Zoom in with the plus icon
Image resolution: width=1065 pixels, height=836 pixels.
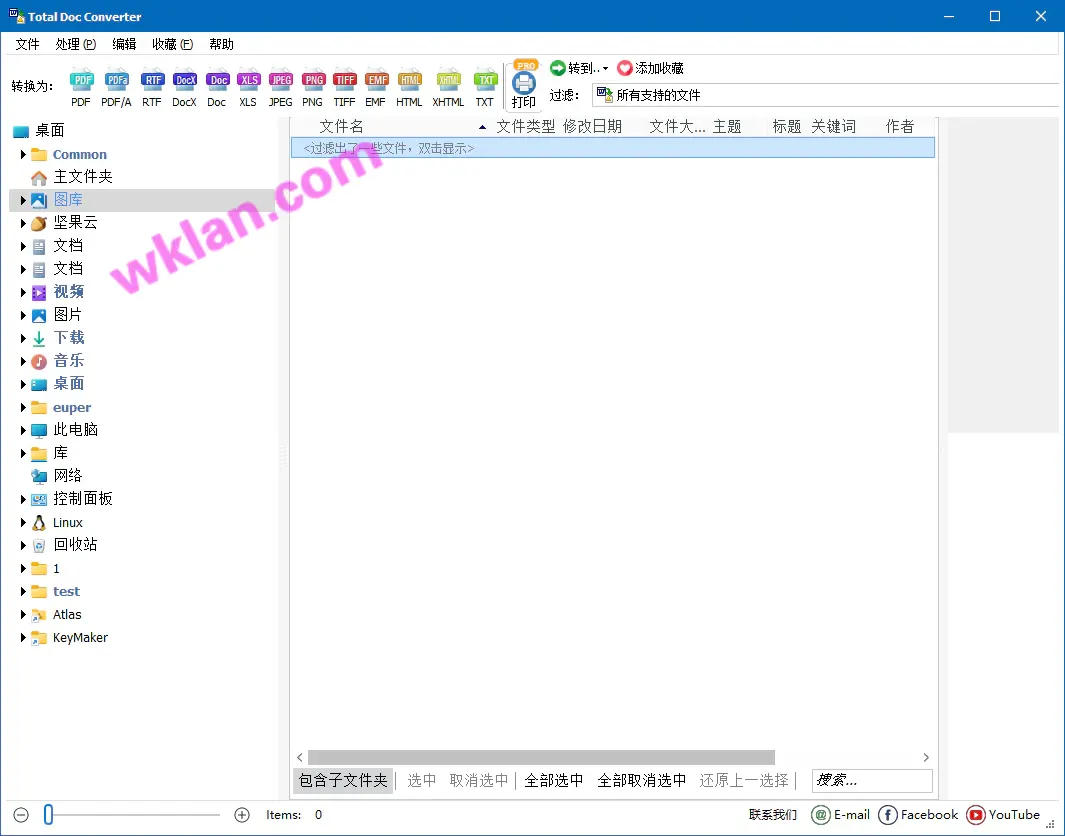[x=242, y=814]
